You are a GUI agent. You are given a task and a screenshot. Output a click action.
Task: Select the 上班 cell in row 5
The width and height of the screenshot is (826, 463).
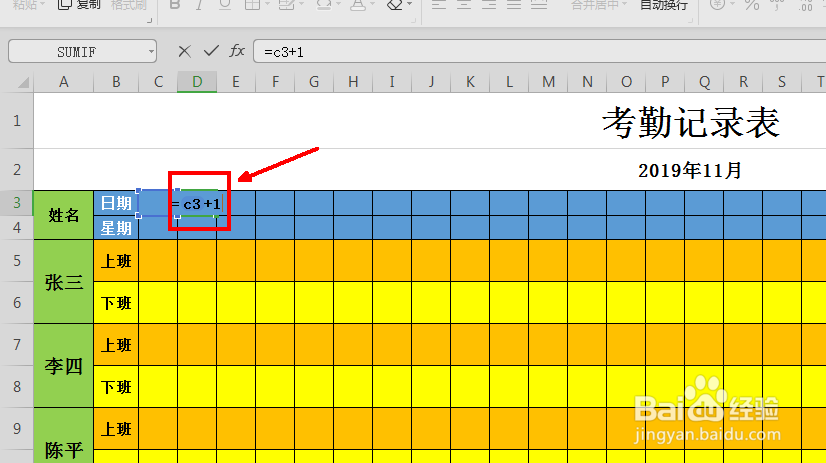click(x=116, y=261)
